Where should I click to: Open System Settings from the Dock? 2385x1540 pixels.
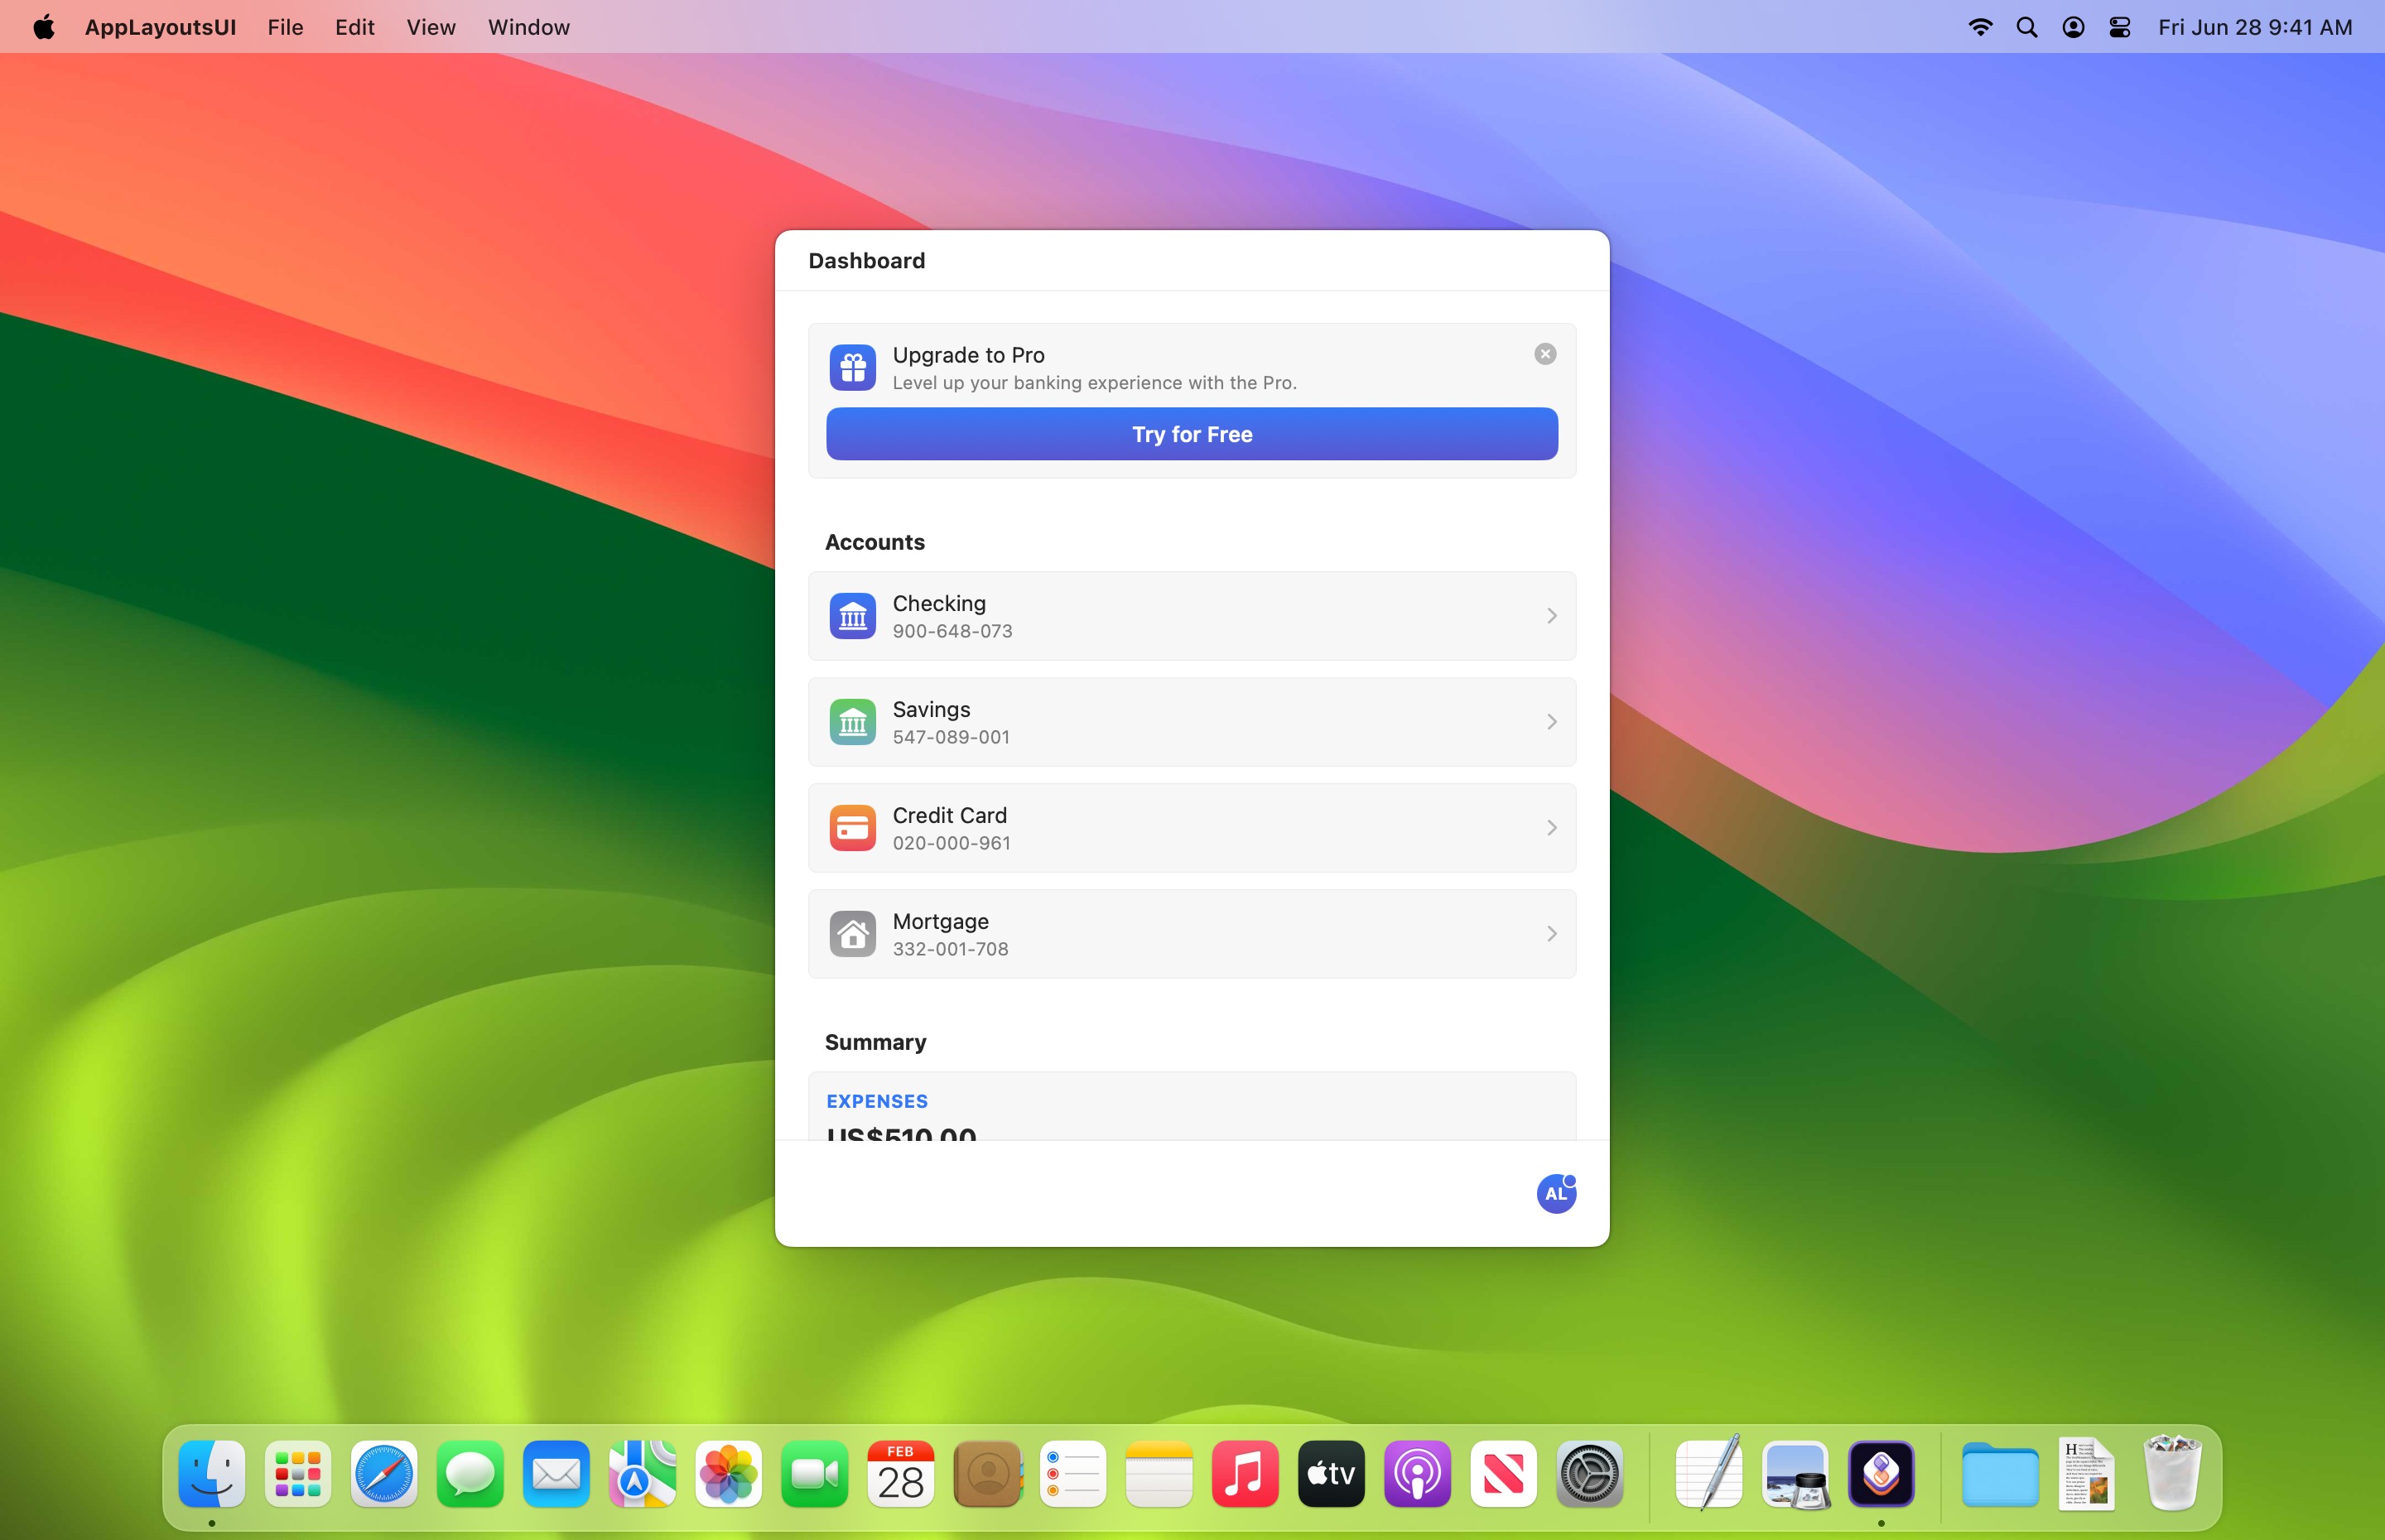[x=1590, y=1473]
